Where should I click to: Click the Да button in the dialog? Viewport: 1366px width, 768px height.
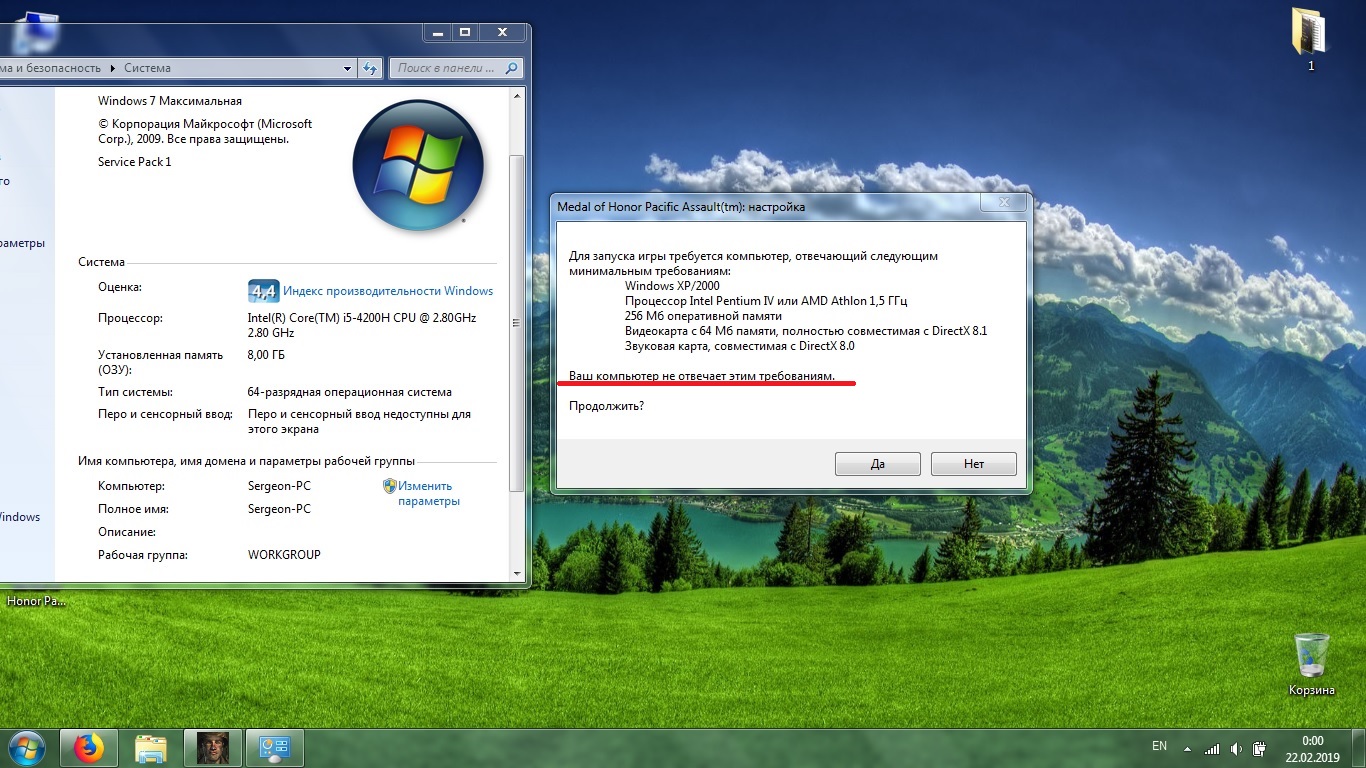click(x=878, y=464)
